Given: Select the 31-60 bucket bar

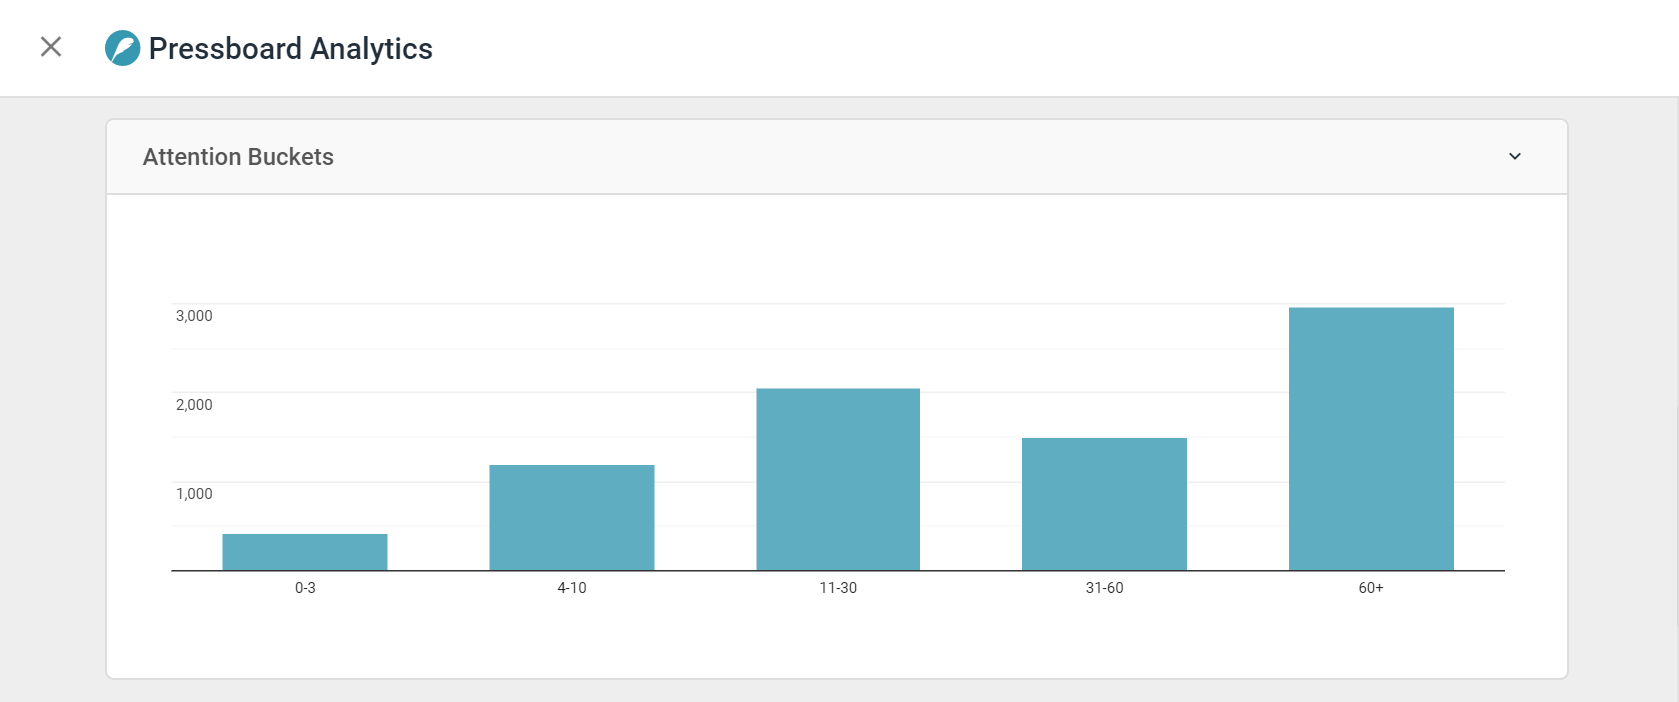Looking at the screenshot, I should tap(1105, 504).
